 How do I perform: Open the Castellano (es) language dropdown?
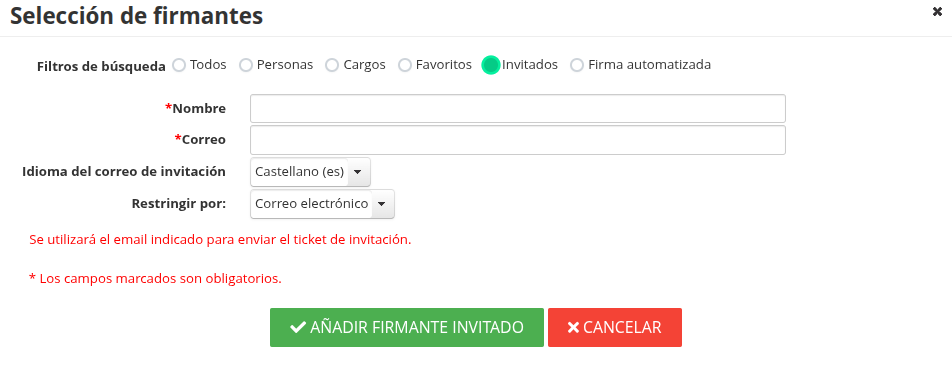tap(310, 172)
